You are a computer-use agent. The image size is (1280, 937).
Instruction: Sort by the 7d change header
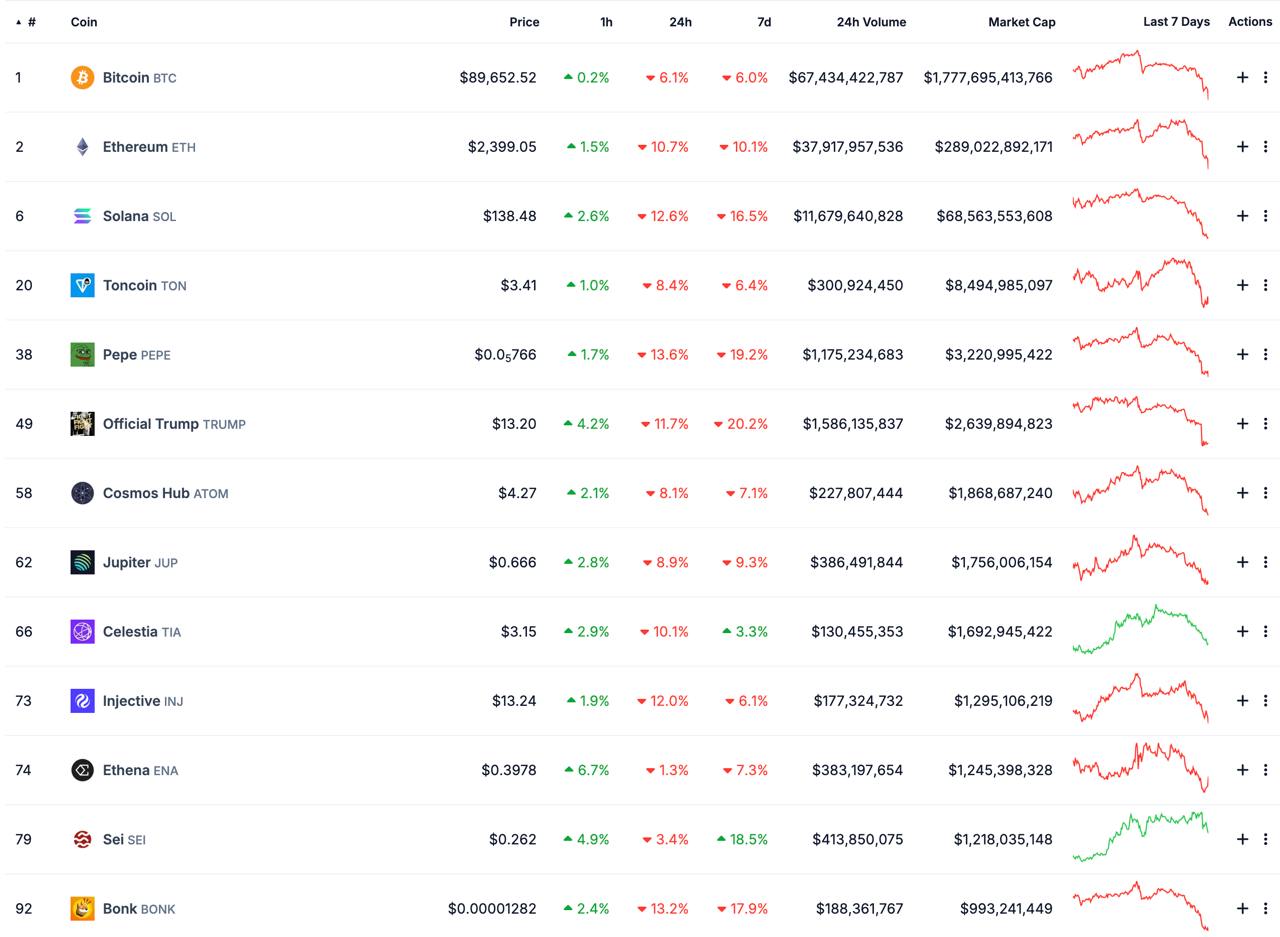click(764, 22)
